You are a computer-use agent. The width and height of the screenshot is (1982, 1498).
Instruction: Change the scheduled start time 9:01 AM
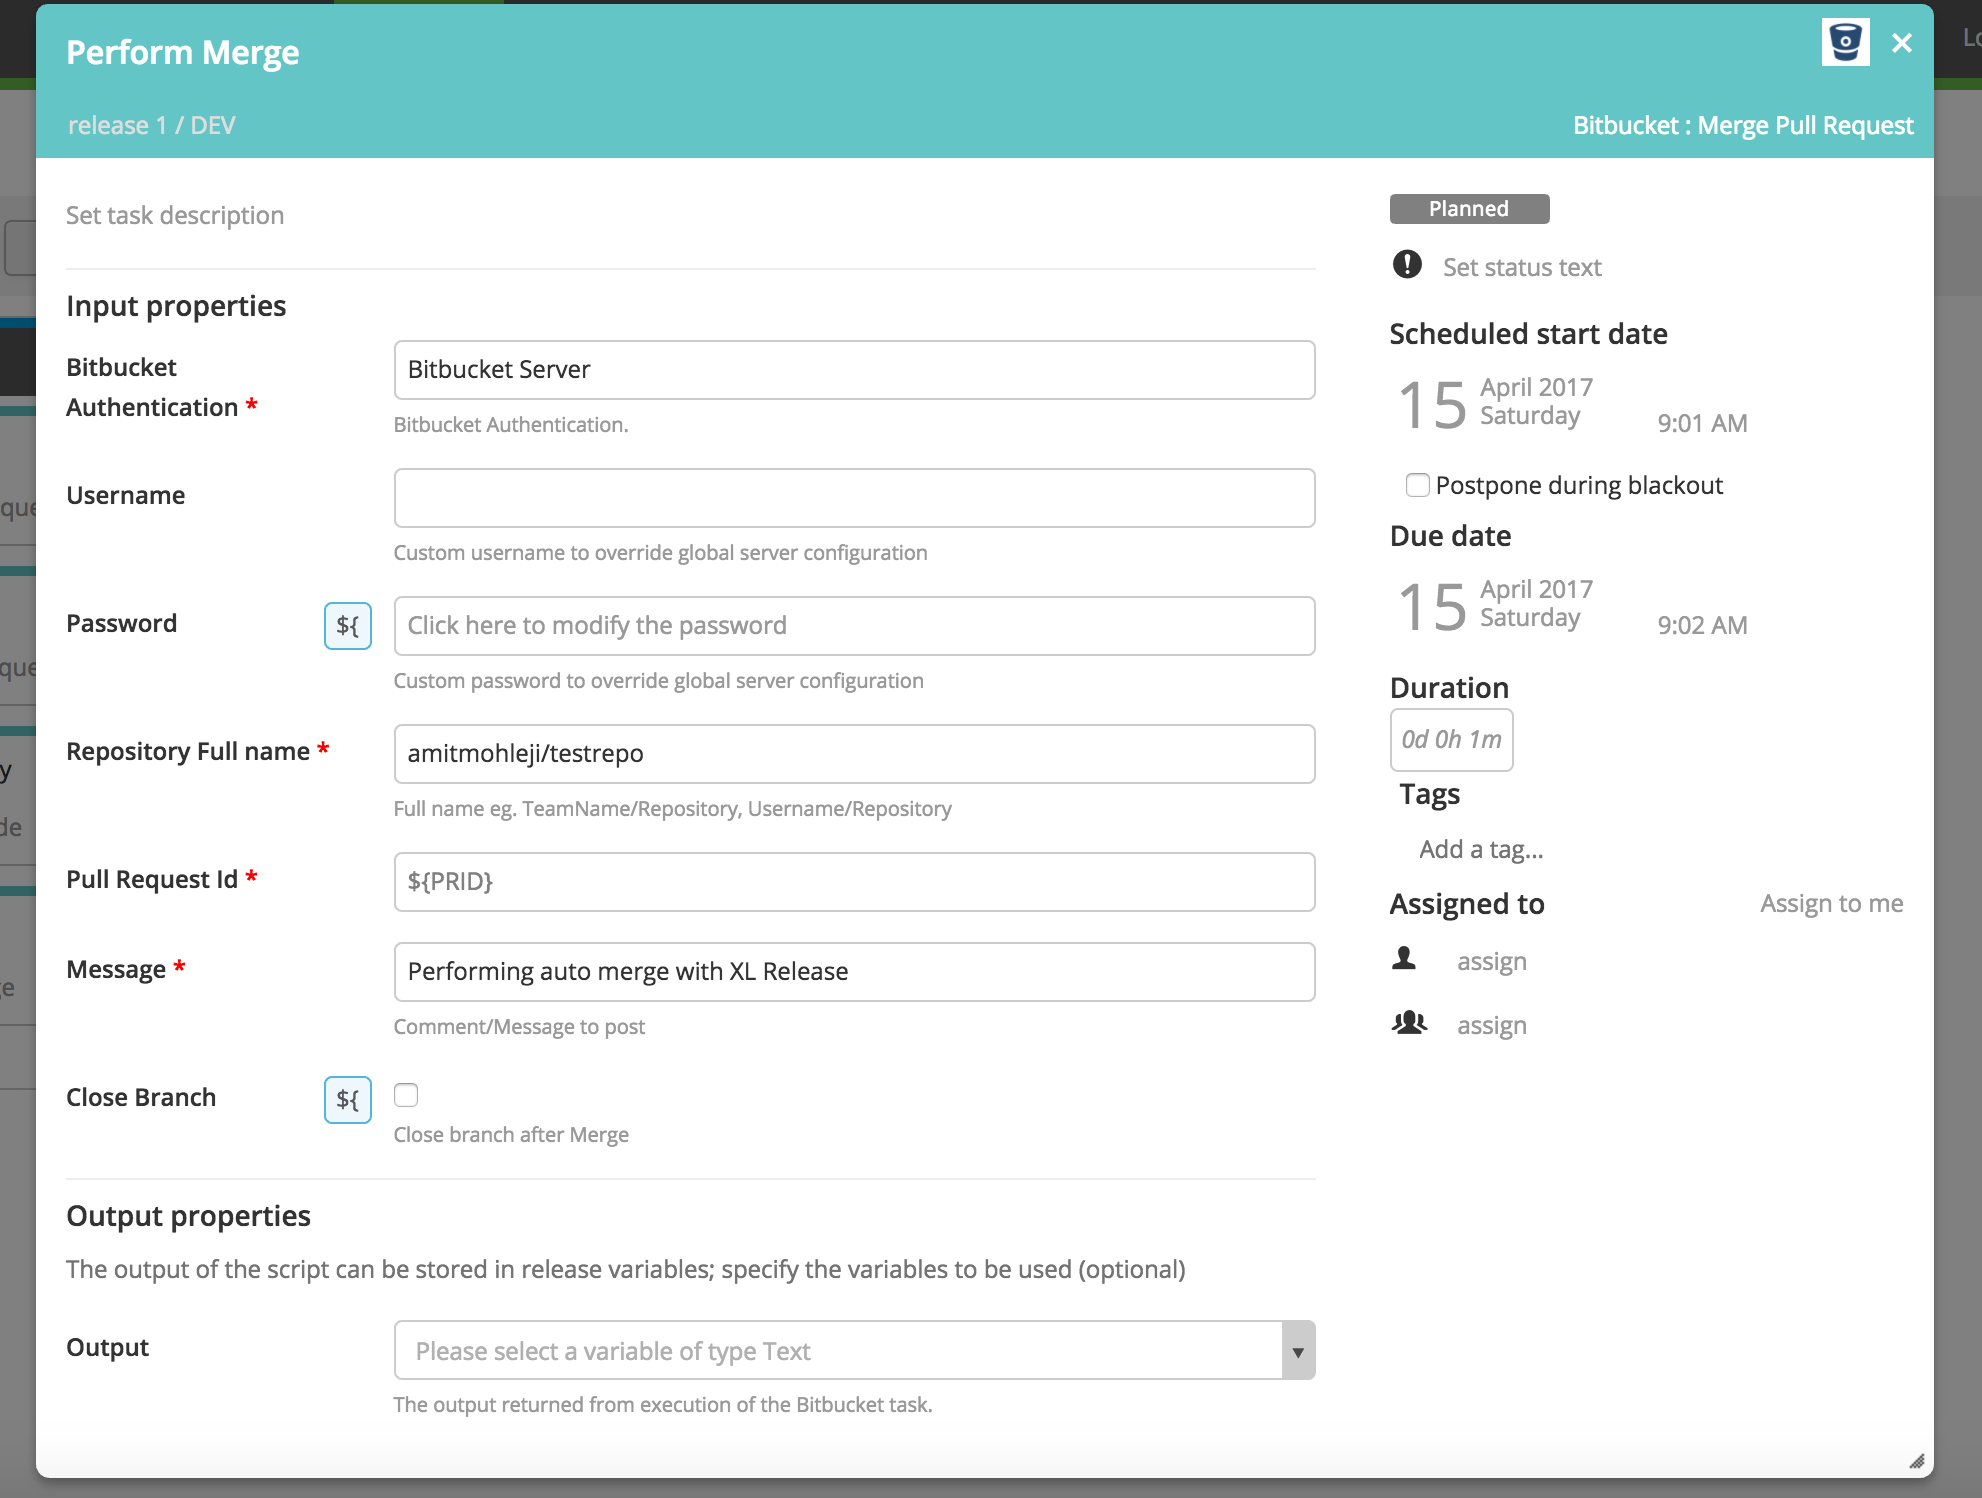[1702, 423]
